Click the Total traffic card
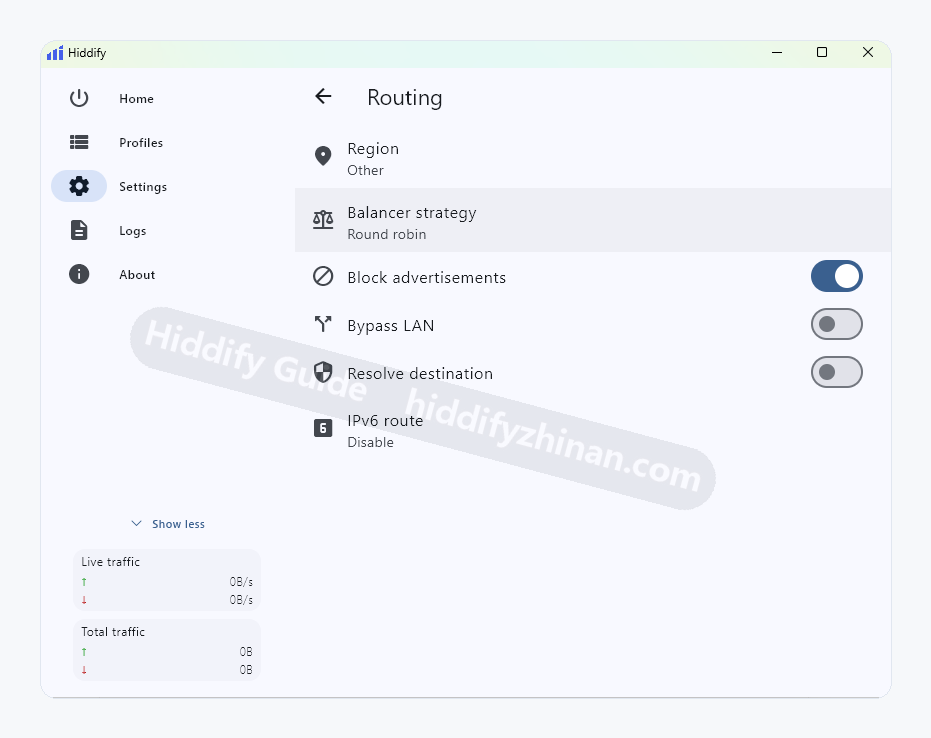Screen dimensions: 931x738 [167, 650]
